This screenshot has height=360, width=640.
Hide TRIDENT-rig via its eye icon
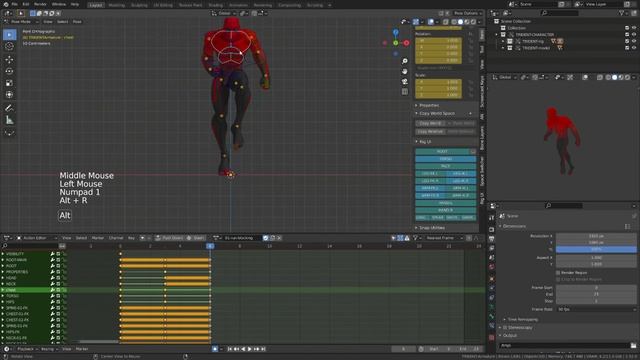634,41
